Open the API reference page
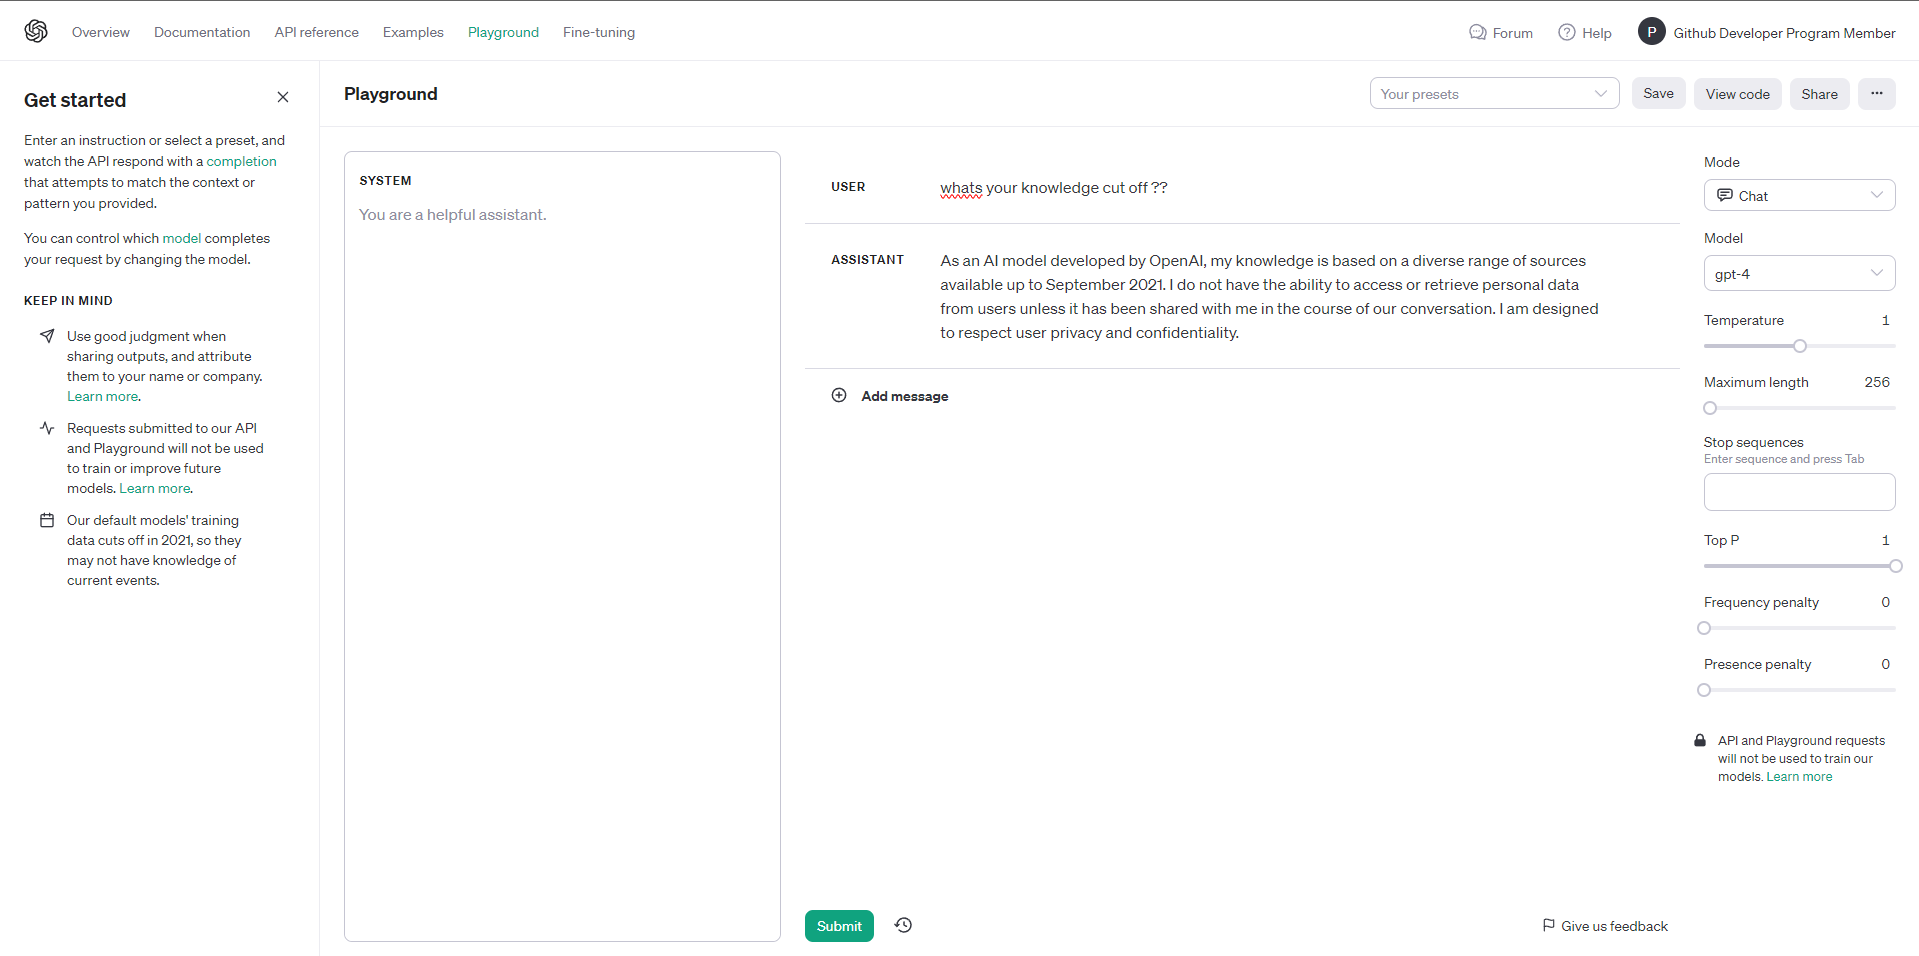Image resolution: width=1919 pixels, height=956 pixels. (x=316, y=32)
